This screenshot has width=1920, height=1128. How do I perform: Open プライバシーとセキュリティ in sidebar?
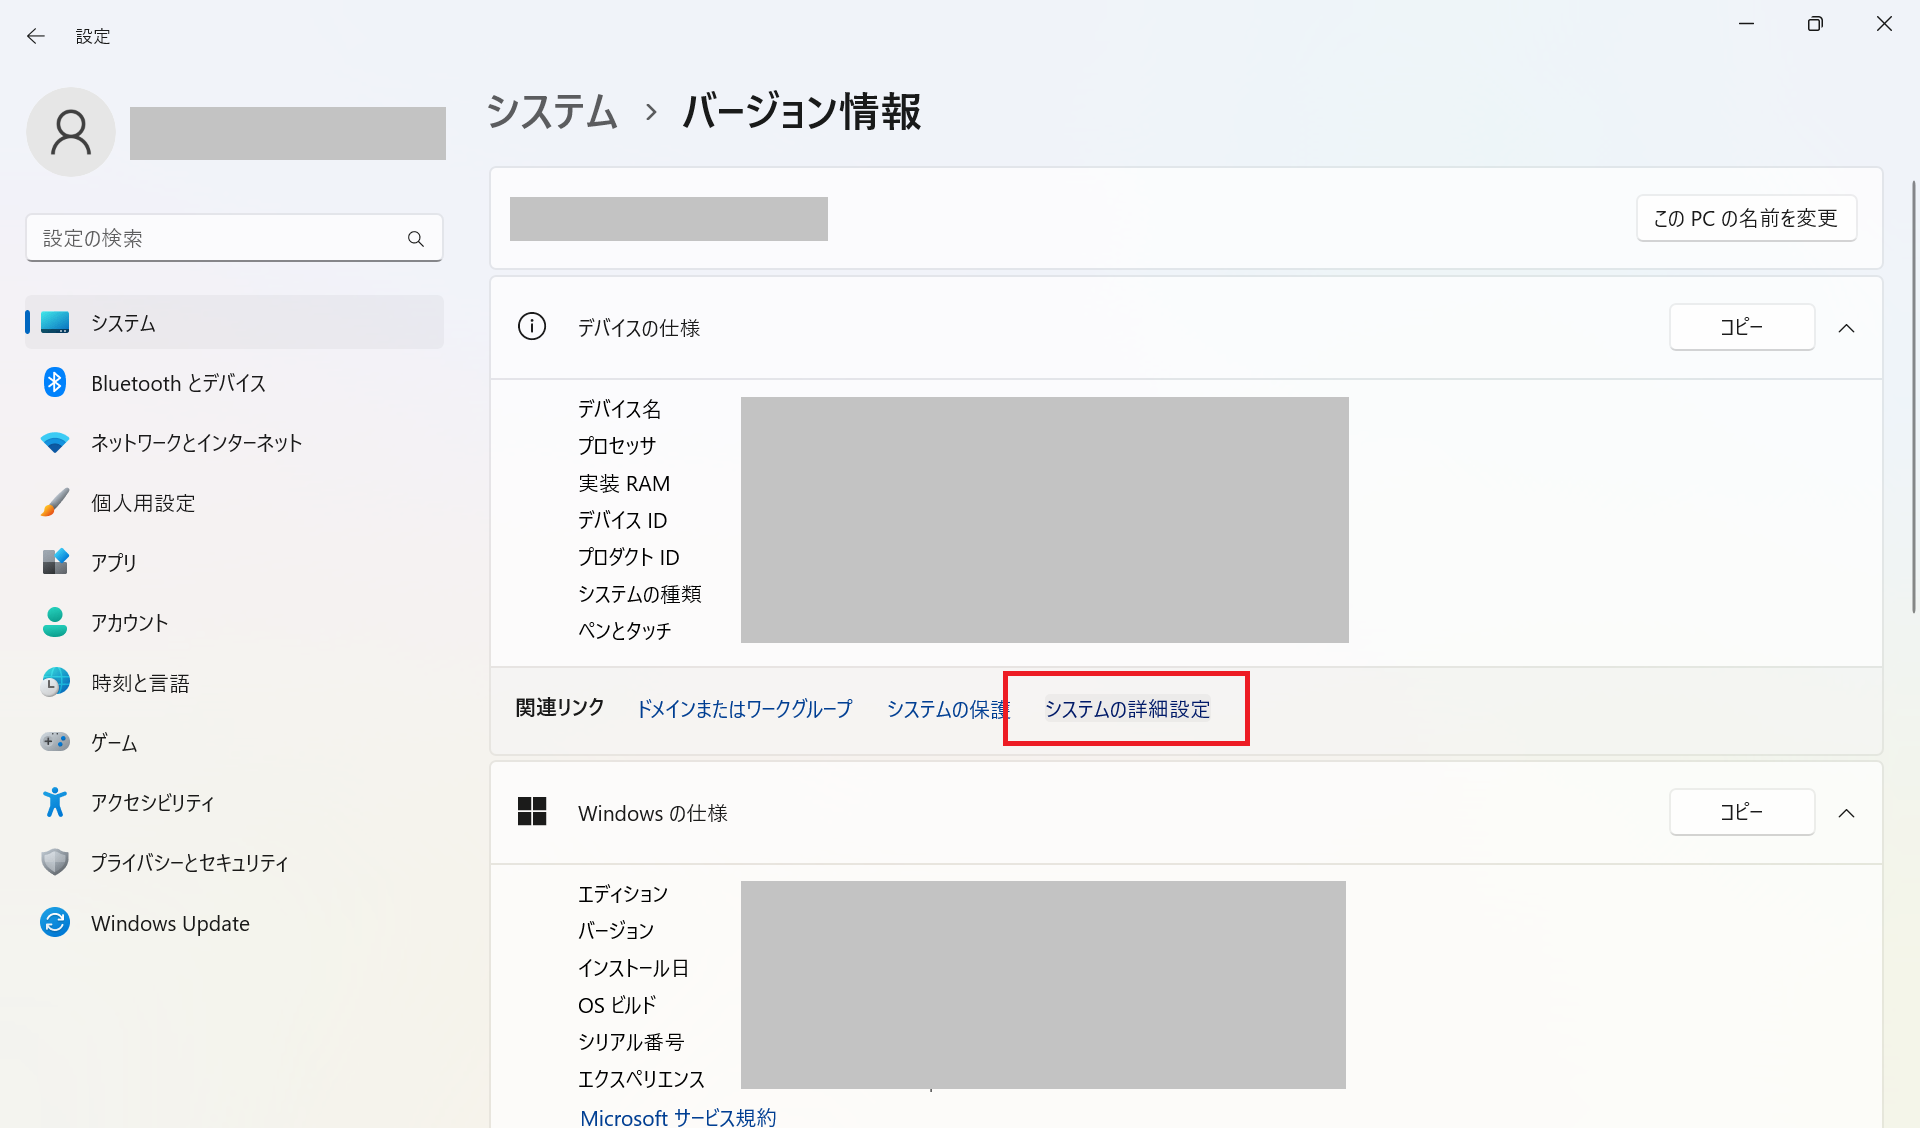point(190,862)
